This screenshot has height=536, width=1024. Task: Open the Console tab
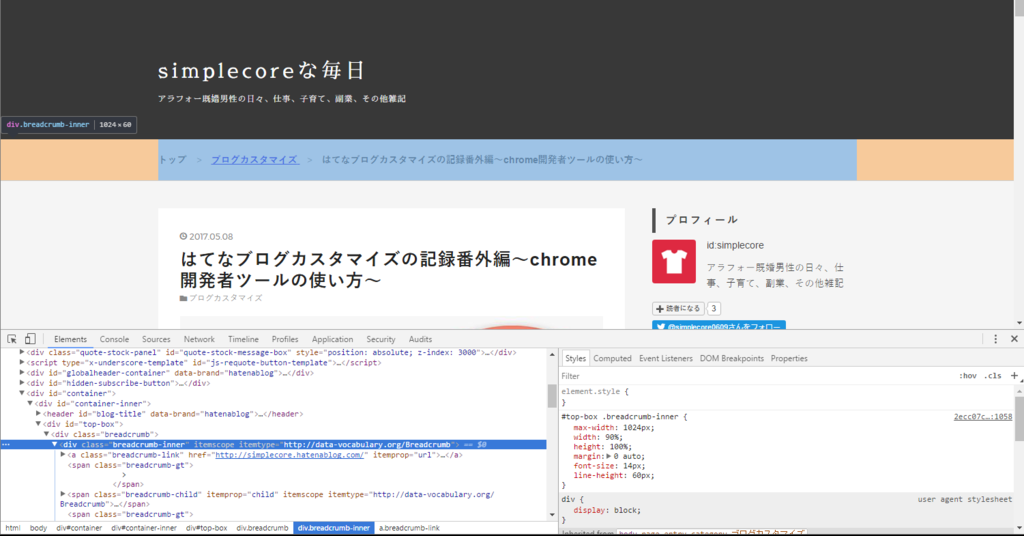114,339
